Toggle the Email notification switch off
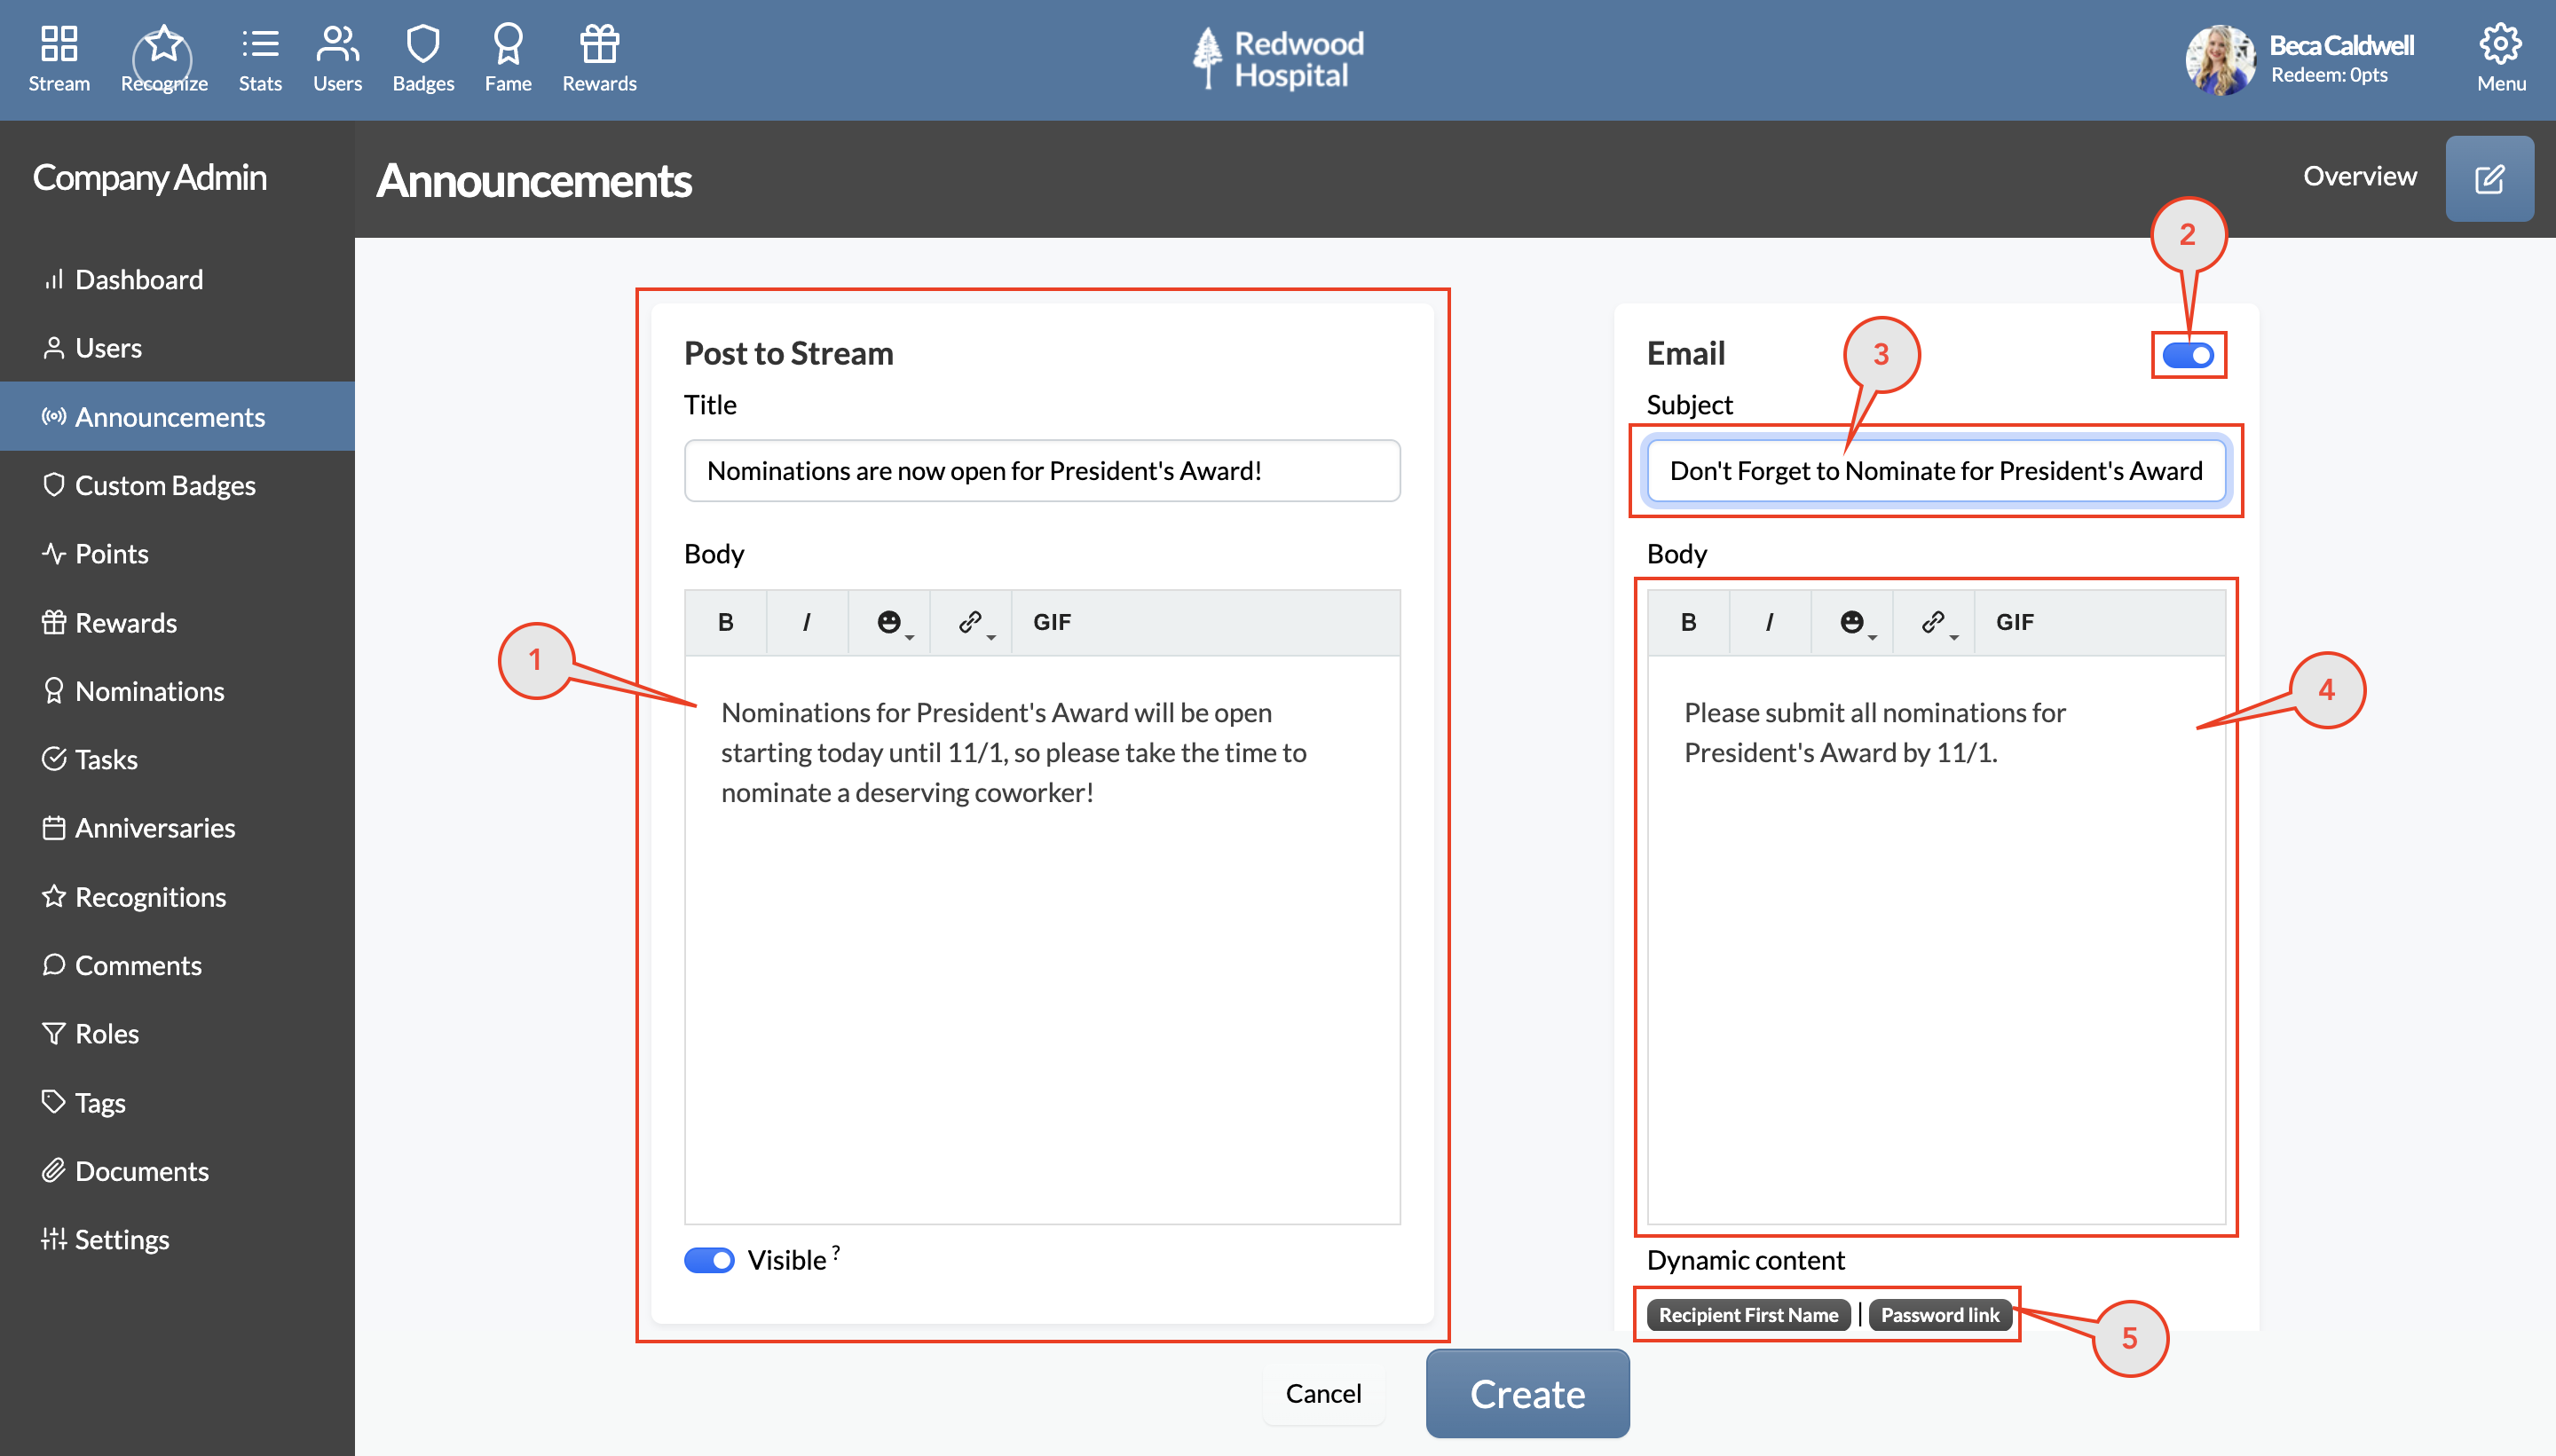The image size is (2556, 1456). pos(2186,355)
